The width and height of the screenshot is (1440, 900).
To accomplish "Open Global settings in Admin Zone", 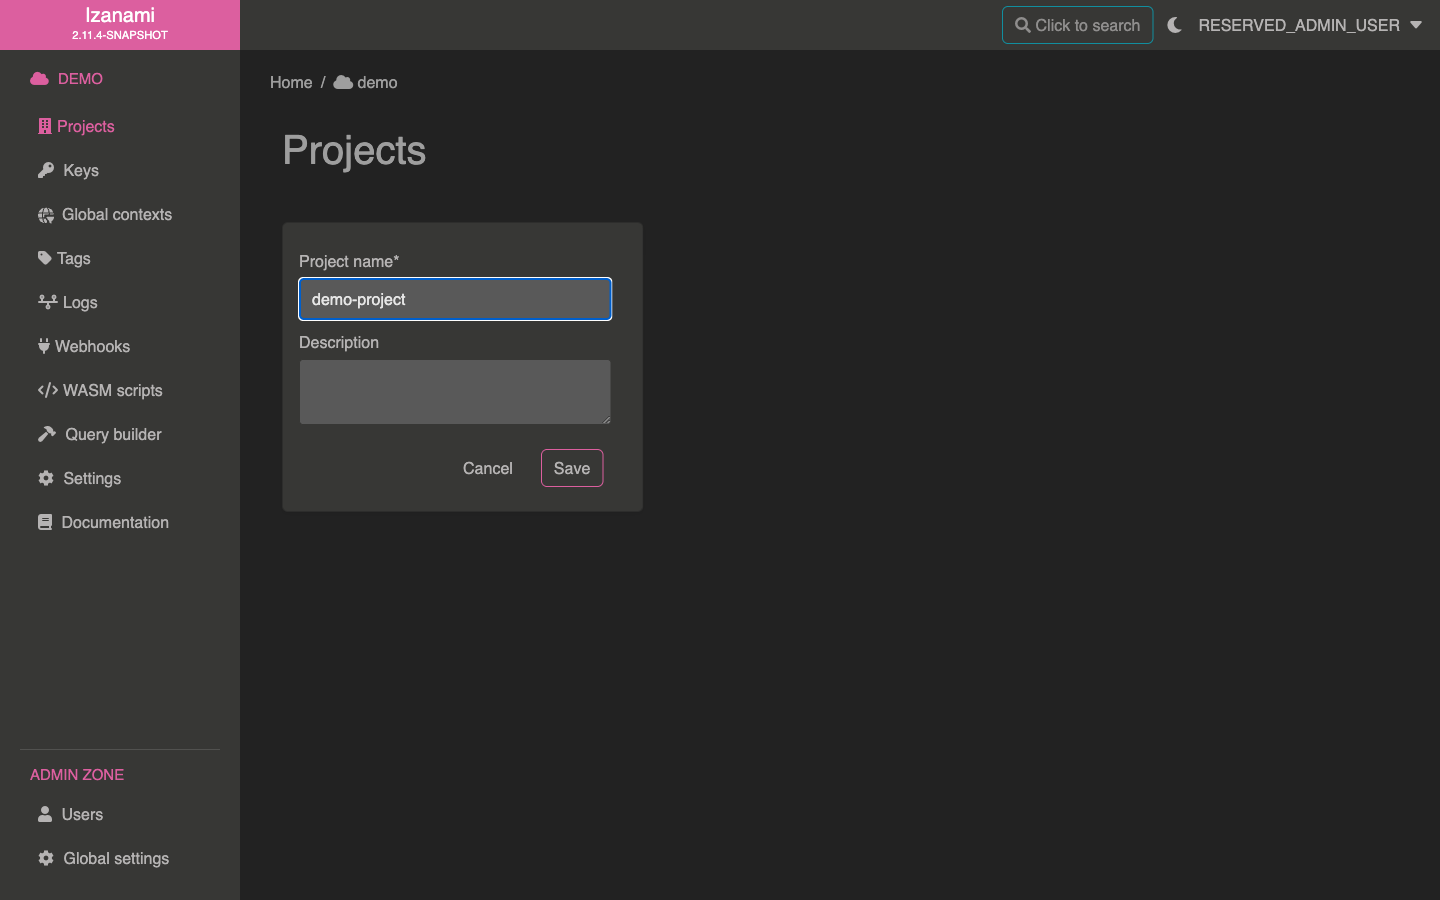I will pos(115,858).
